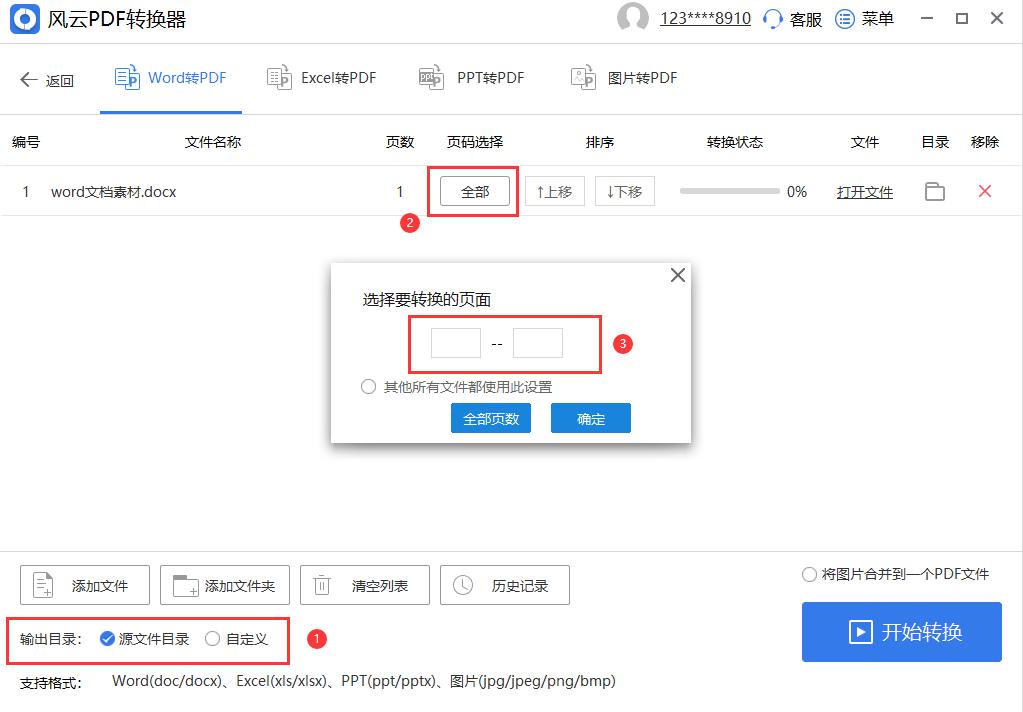
Task: Open the file via 打开文件 link
Action: point(864,192)
